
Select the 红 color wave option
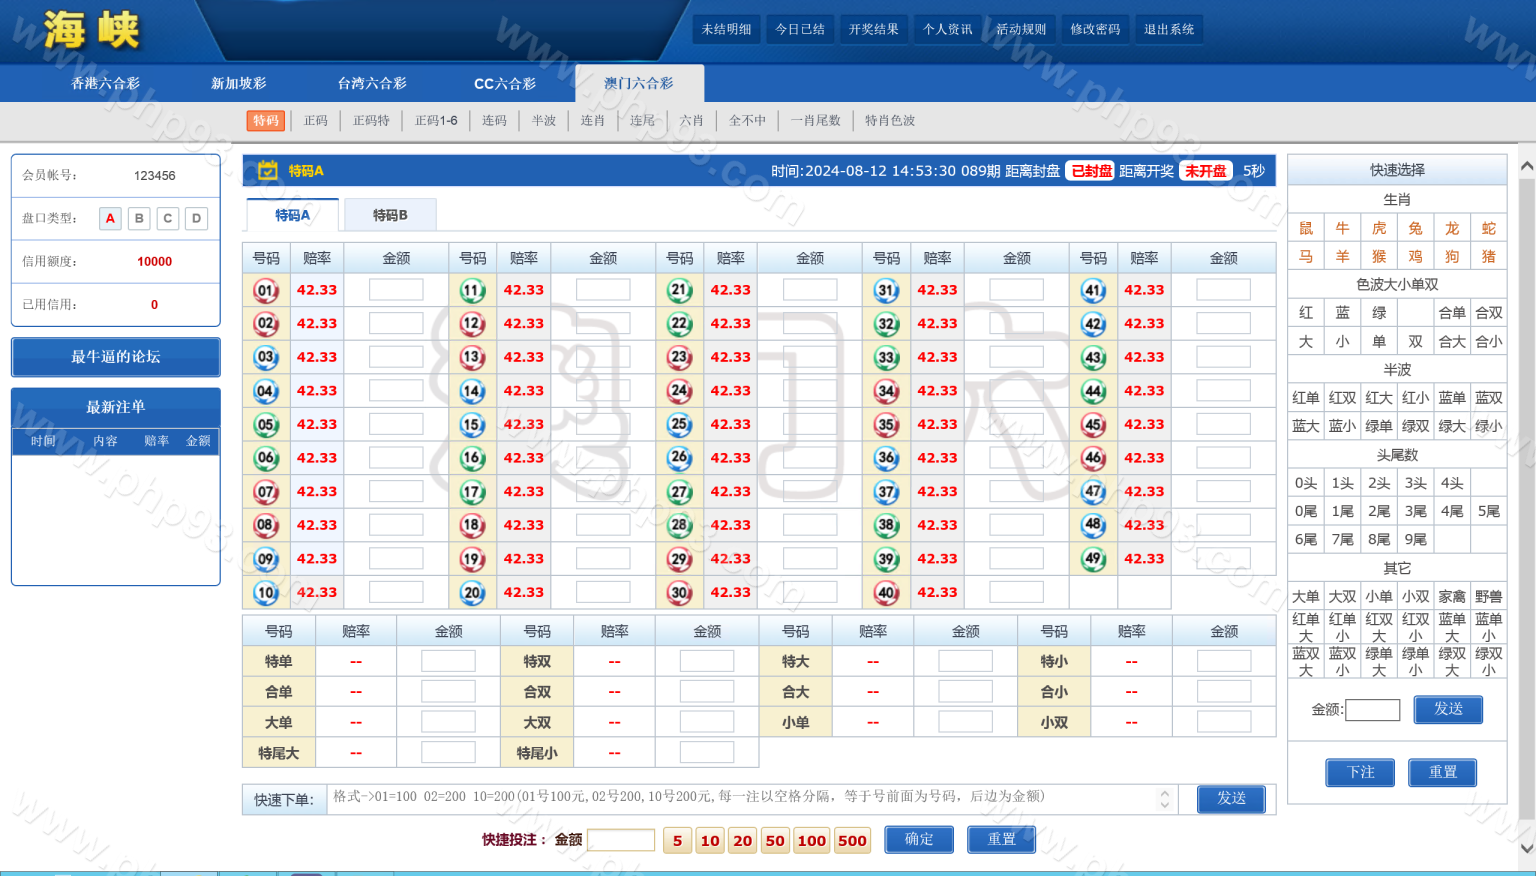pyautogui.click(x=1305, y=313)
